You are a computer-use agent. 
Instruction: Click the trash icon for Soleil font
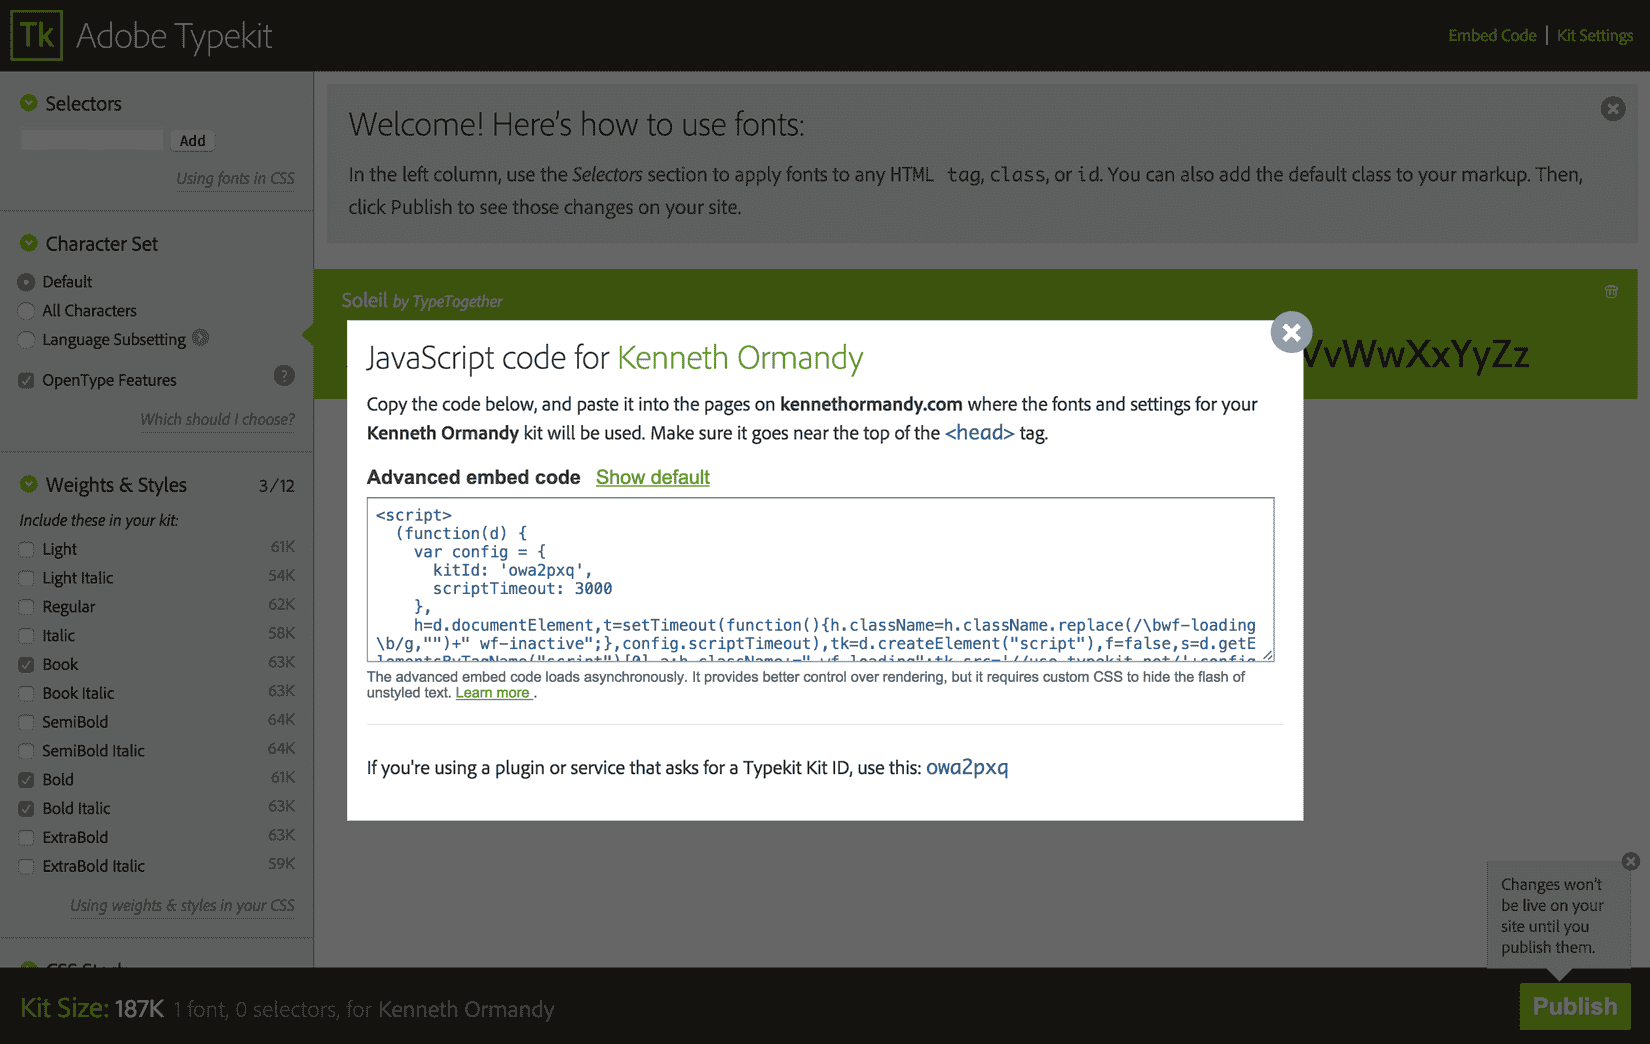click(1611, 292)
